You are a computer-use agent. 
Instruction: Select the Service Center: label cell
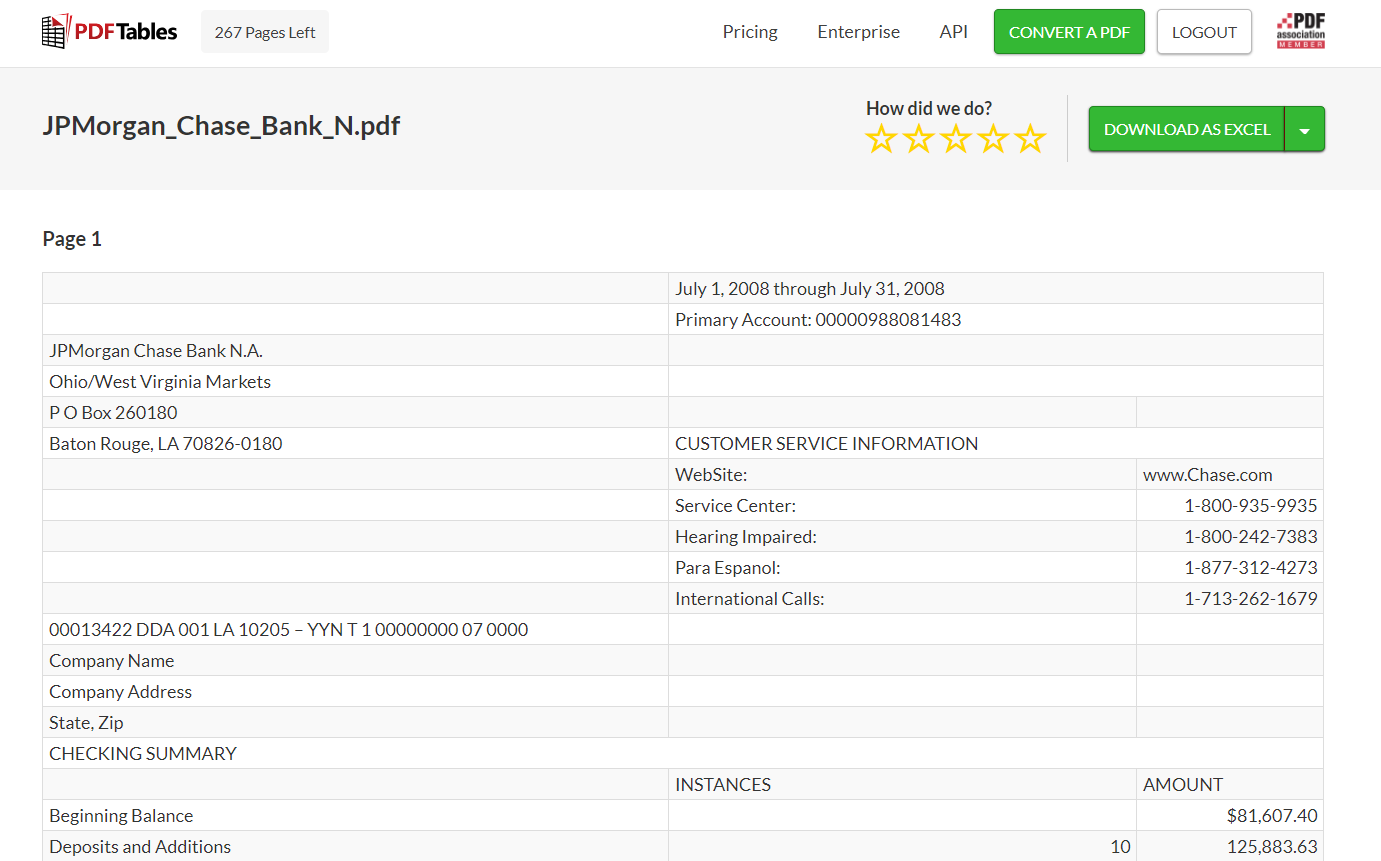[902, 506]
